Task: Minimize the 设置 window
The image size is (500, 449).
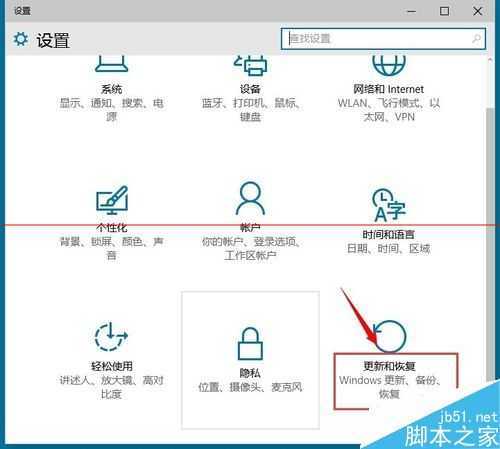Action: tap(412, 11)
